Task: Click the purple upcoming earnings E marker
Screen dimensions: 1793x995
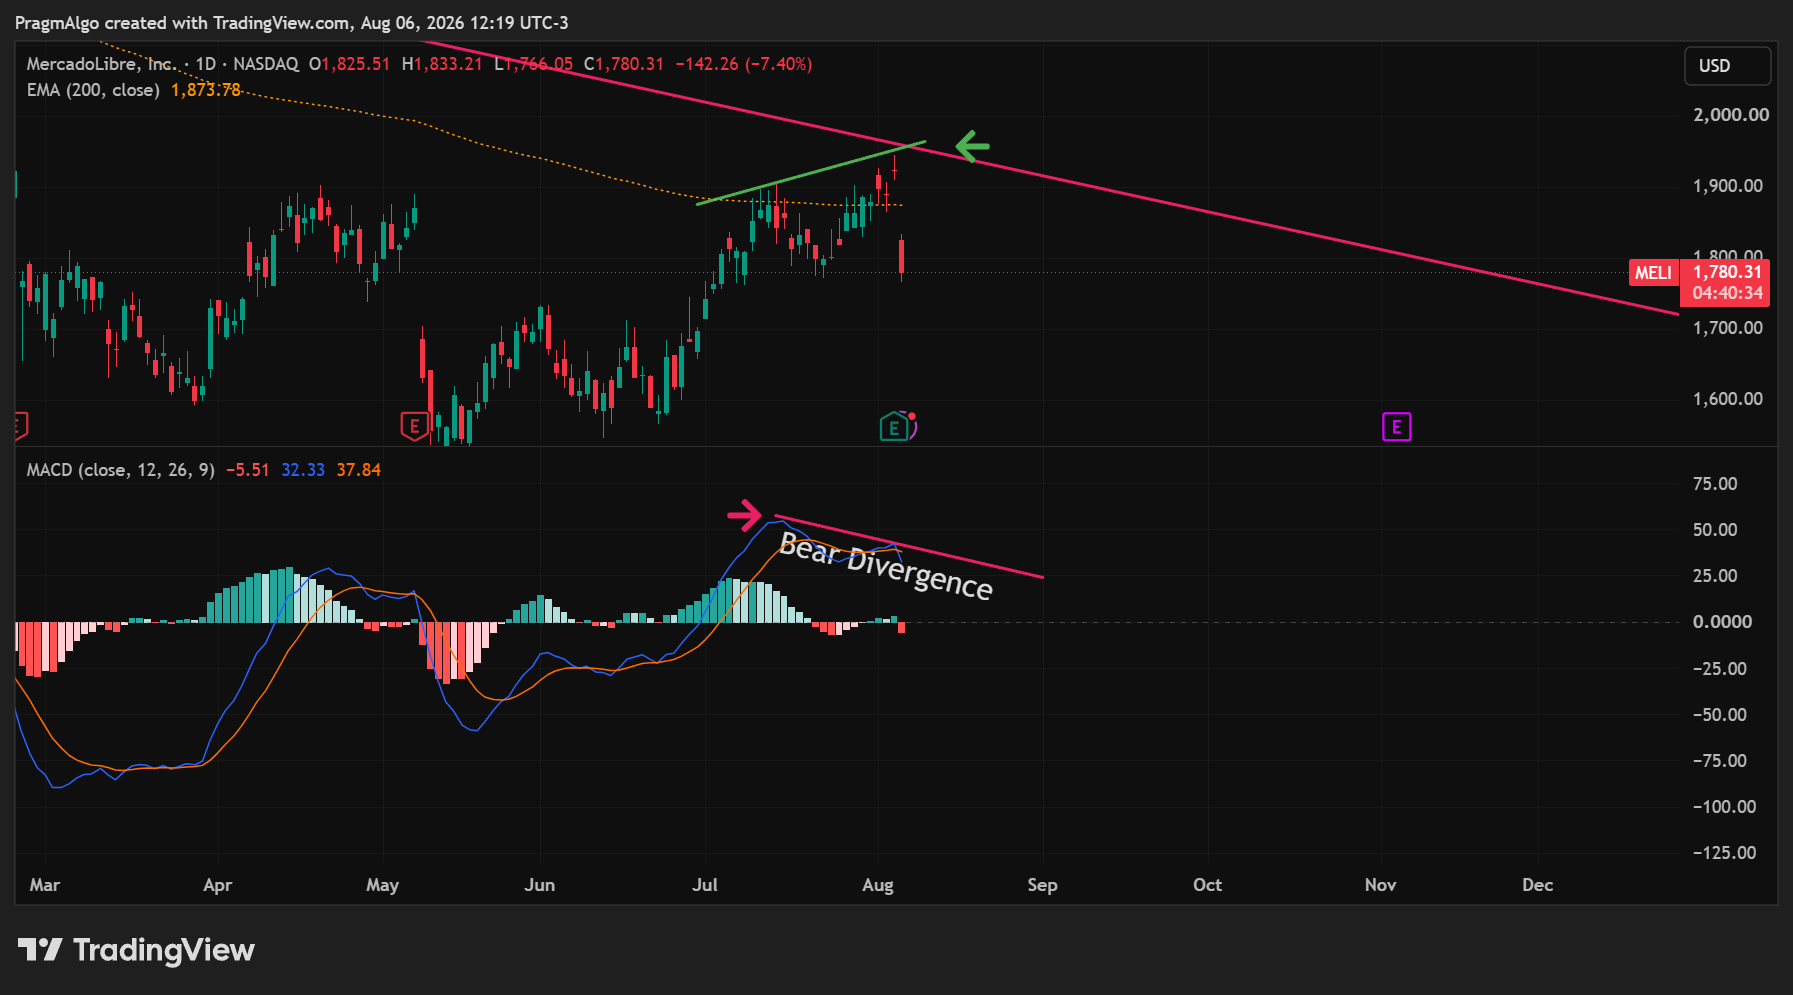Action: click(x=1396, y=427)
